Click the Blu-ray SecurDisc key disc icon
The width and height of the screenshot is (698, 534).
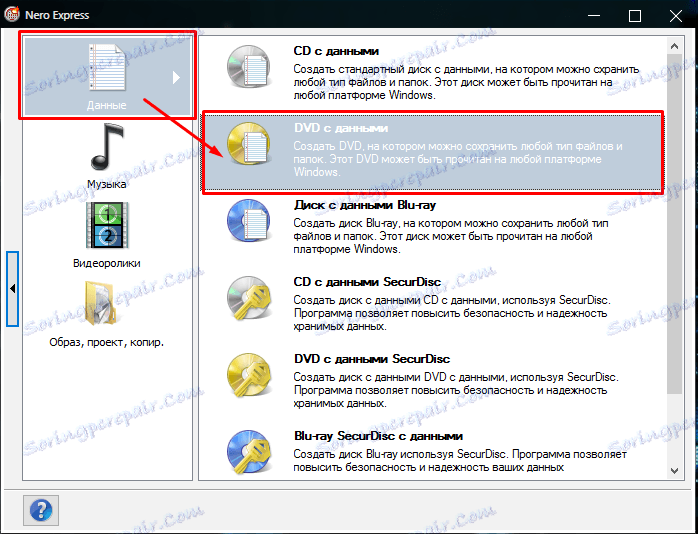(x=248, y=452)
